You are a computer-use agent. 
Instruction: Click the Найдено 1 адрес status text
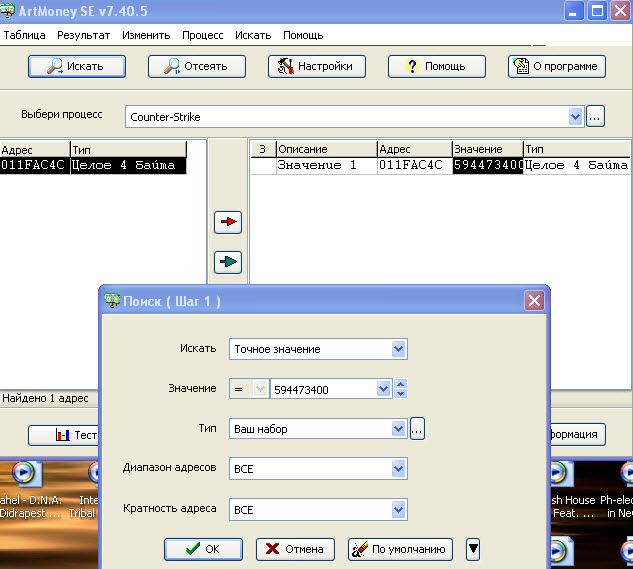coord(45,399)
